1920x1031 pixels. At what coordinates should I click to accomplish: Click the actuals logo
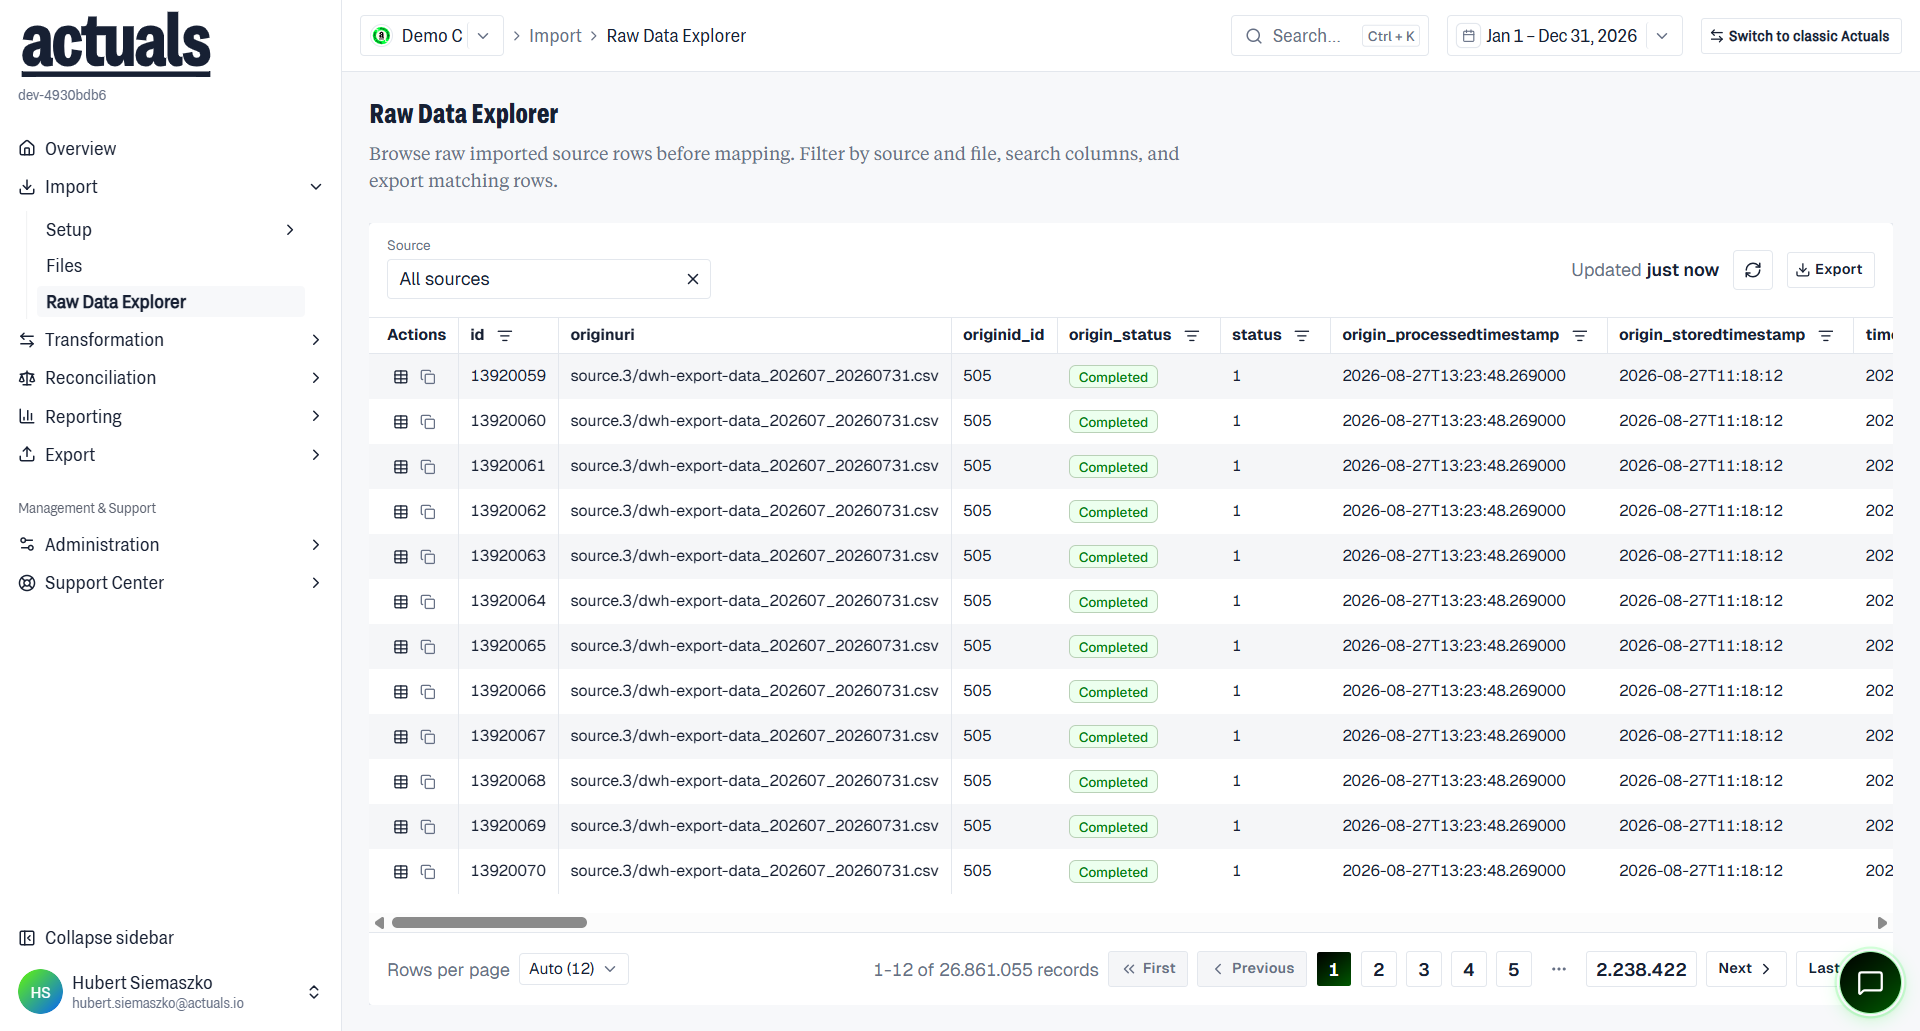coord(116,44)
